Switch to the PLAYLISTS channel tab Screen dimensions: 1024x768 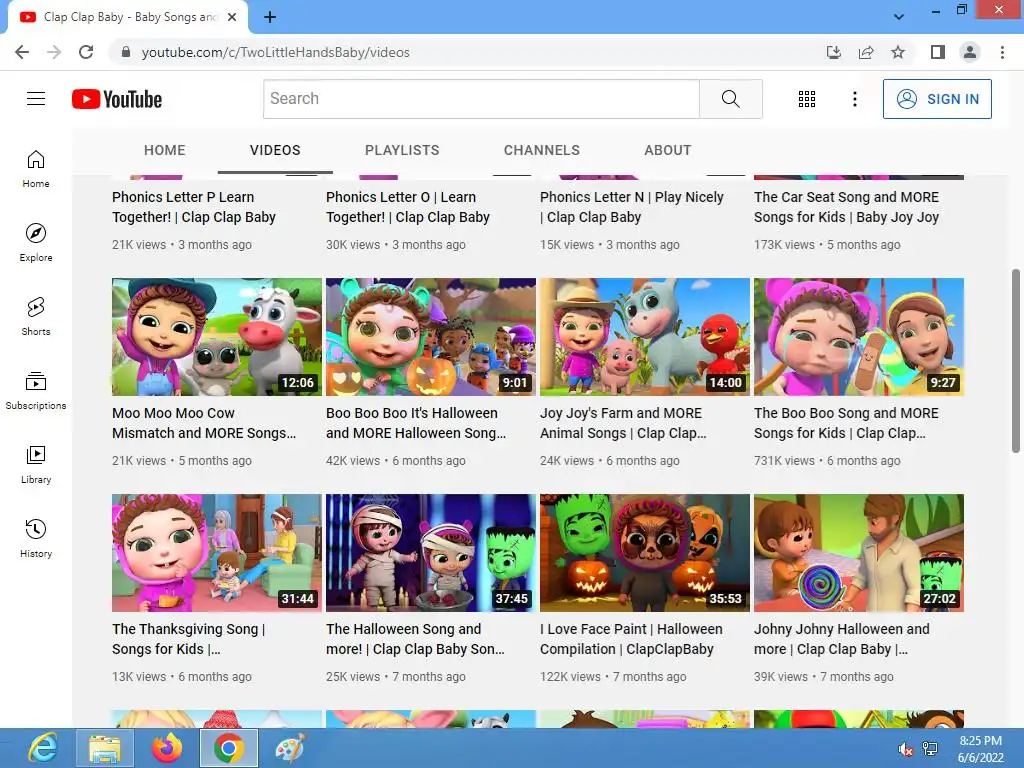click(402, 150)
